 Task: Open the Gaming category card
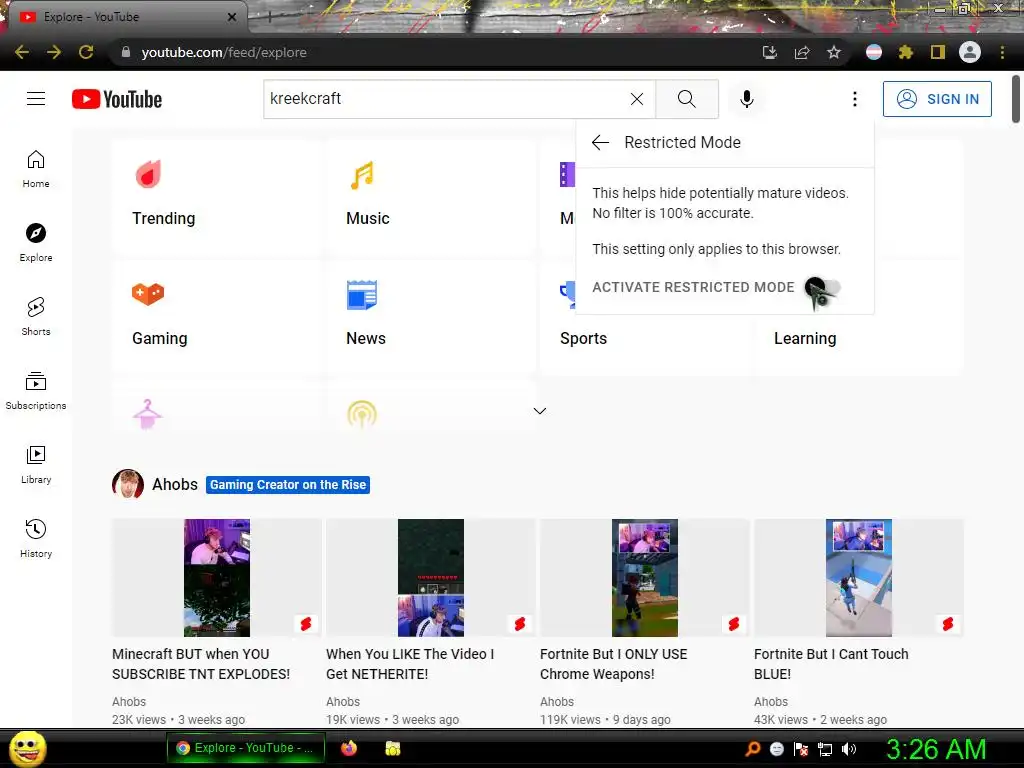(x=217, y=317)
